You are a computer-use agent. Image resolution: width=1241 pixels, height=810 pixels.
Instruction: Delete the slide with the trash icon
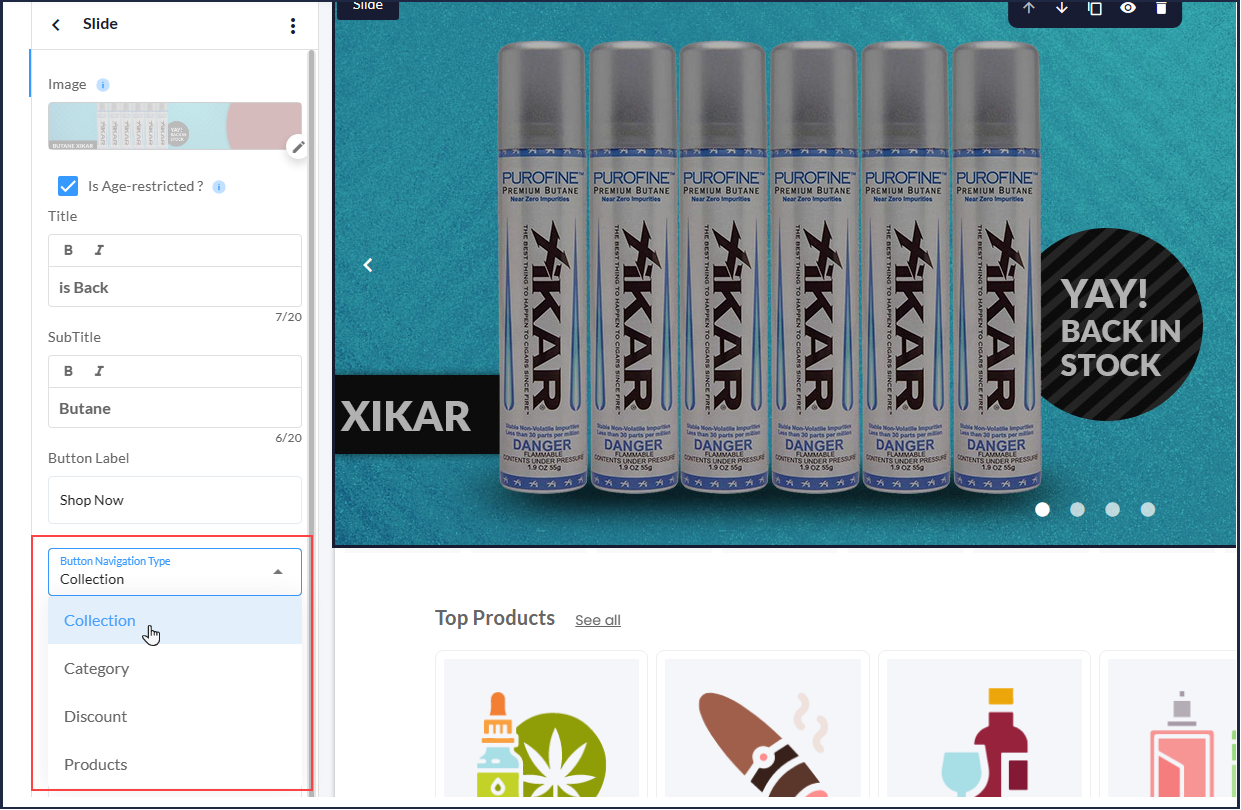pyautogui.click(x=1161, y=8)
